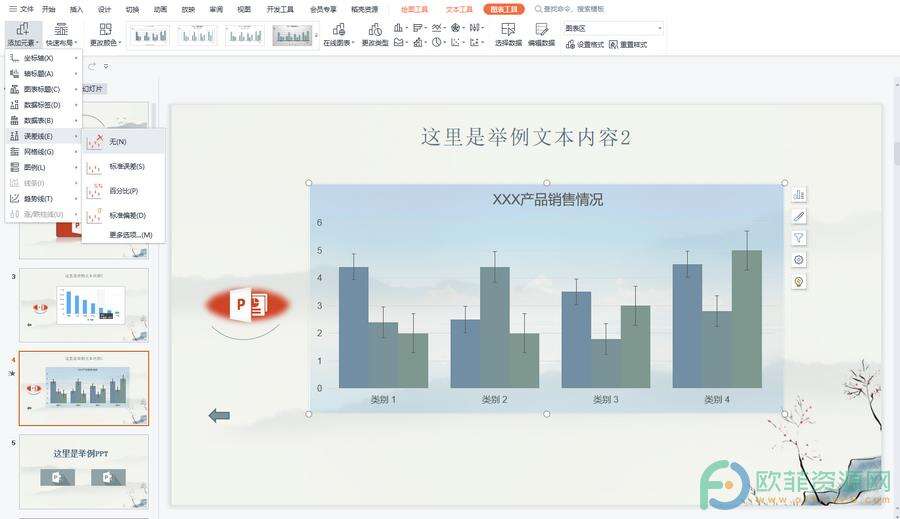
Task: Click the 类别 4 axis label
Action: click(x=717, y=399)
